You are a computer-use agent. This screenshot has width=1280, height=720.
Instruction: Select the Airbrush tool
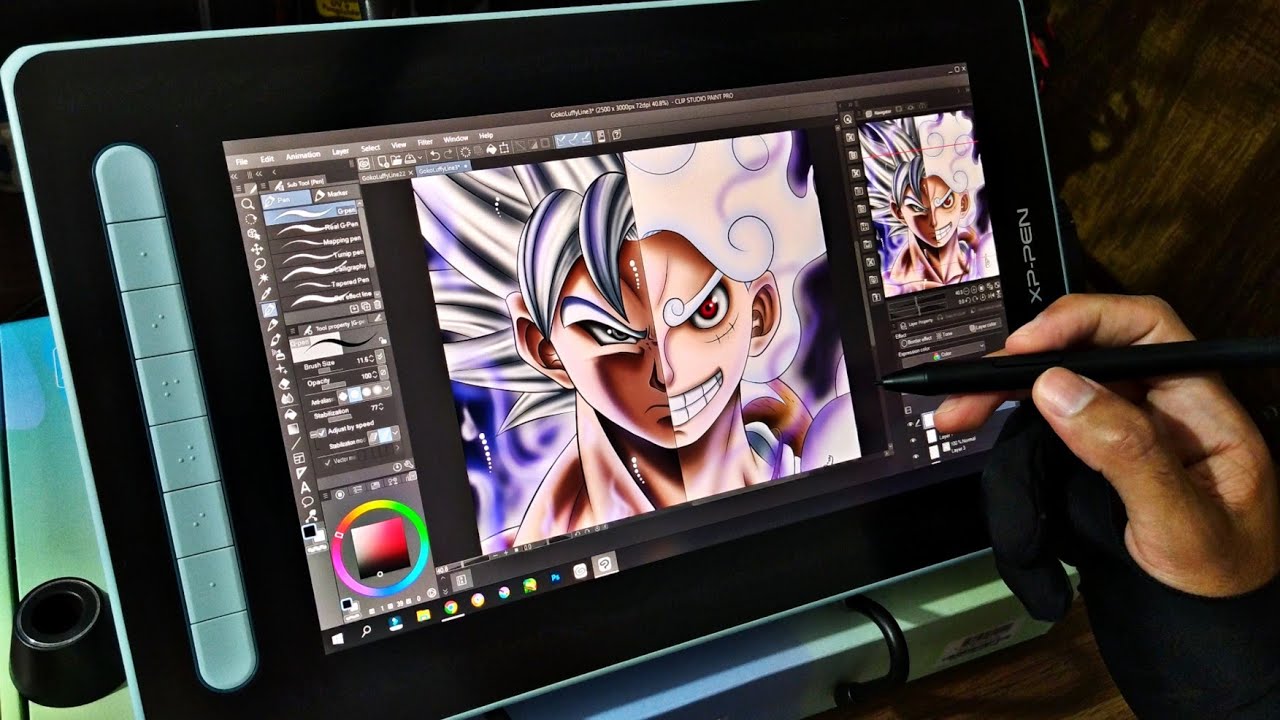click(x=279, y=355)
